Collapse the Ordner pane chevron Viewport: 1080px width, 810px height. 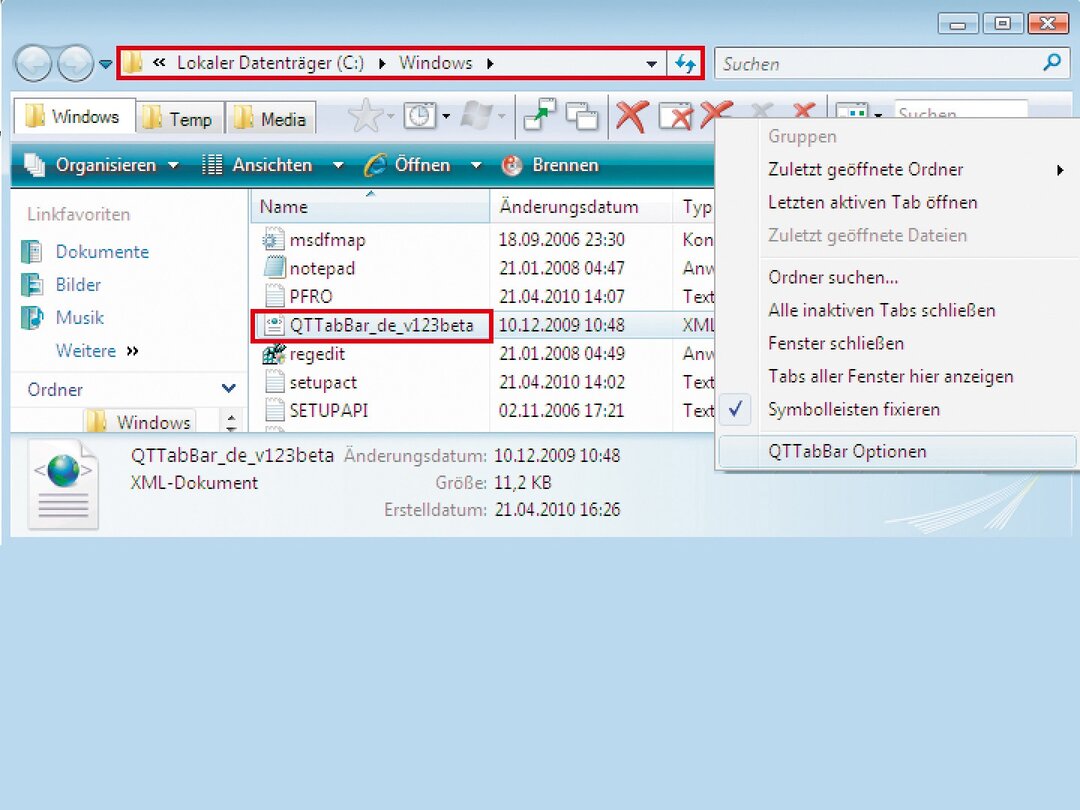229,389
